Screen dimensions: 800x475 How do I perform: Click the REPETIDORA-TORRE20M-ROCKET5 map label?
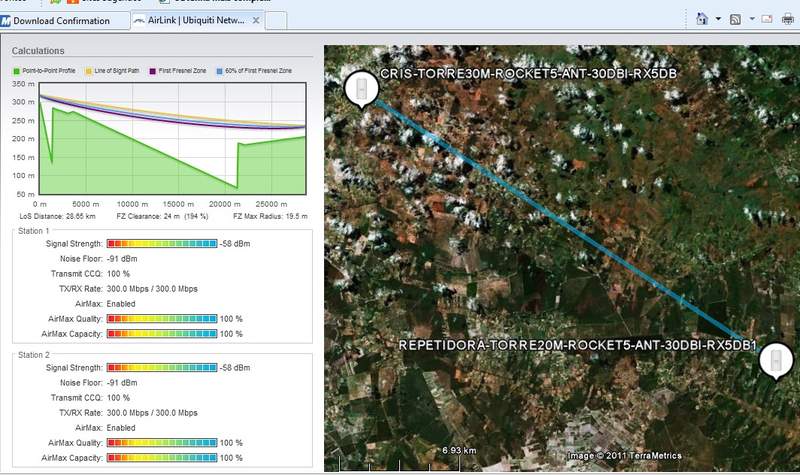578,345
